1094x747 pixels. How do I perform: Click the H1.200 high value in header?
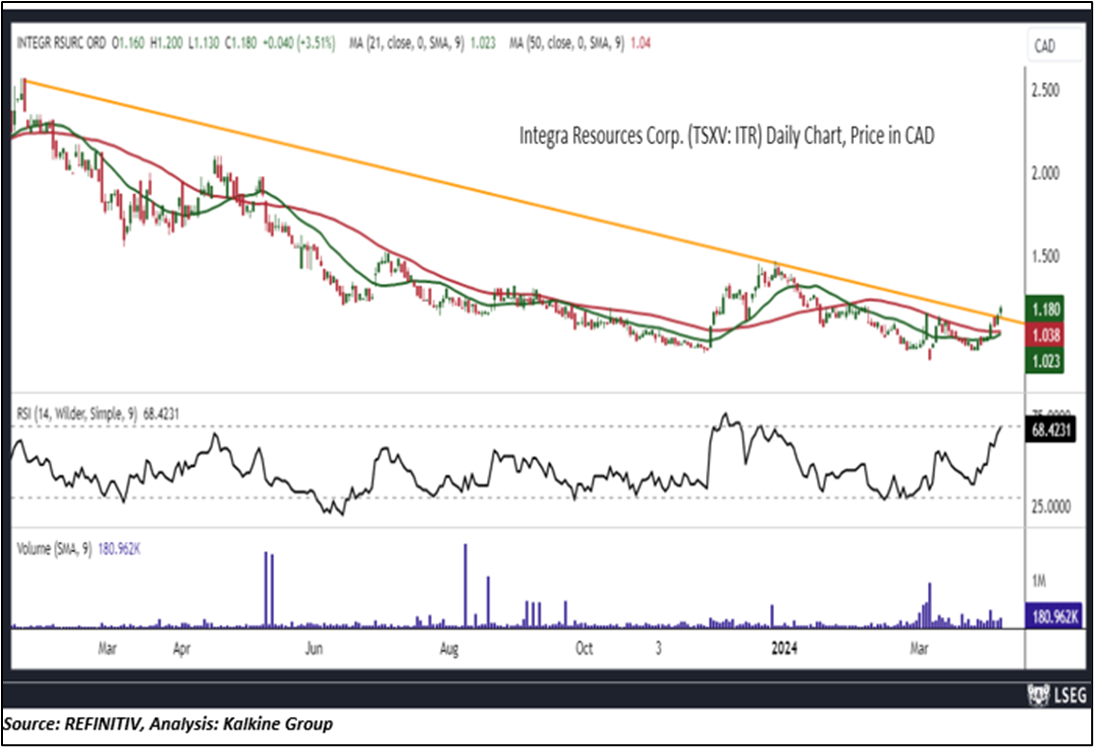166,43
